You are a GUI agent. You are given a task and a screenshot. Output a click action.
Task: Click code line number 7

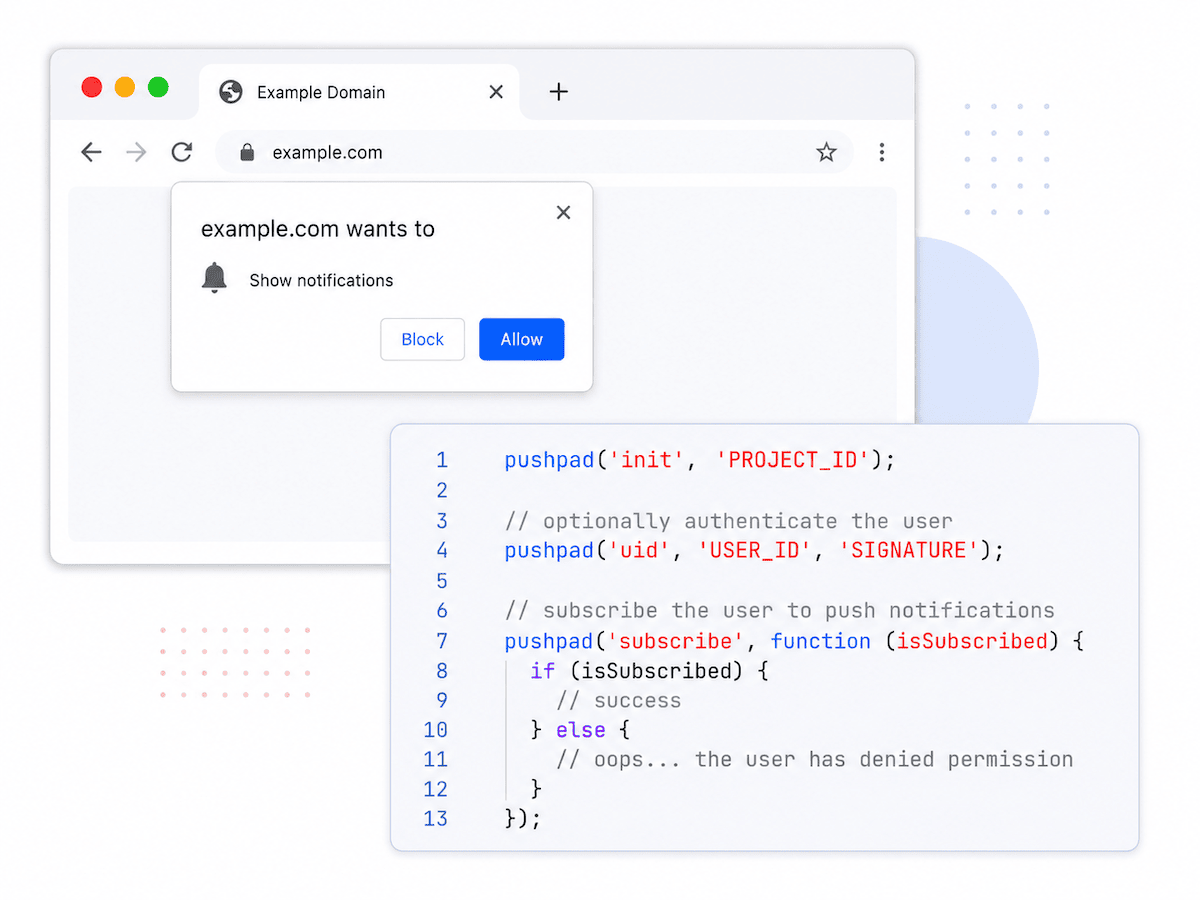pyautogui.click(x=442, y=640)
